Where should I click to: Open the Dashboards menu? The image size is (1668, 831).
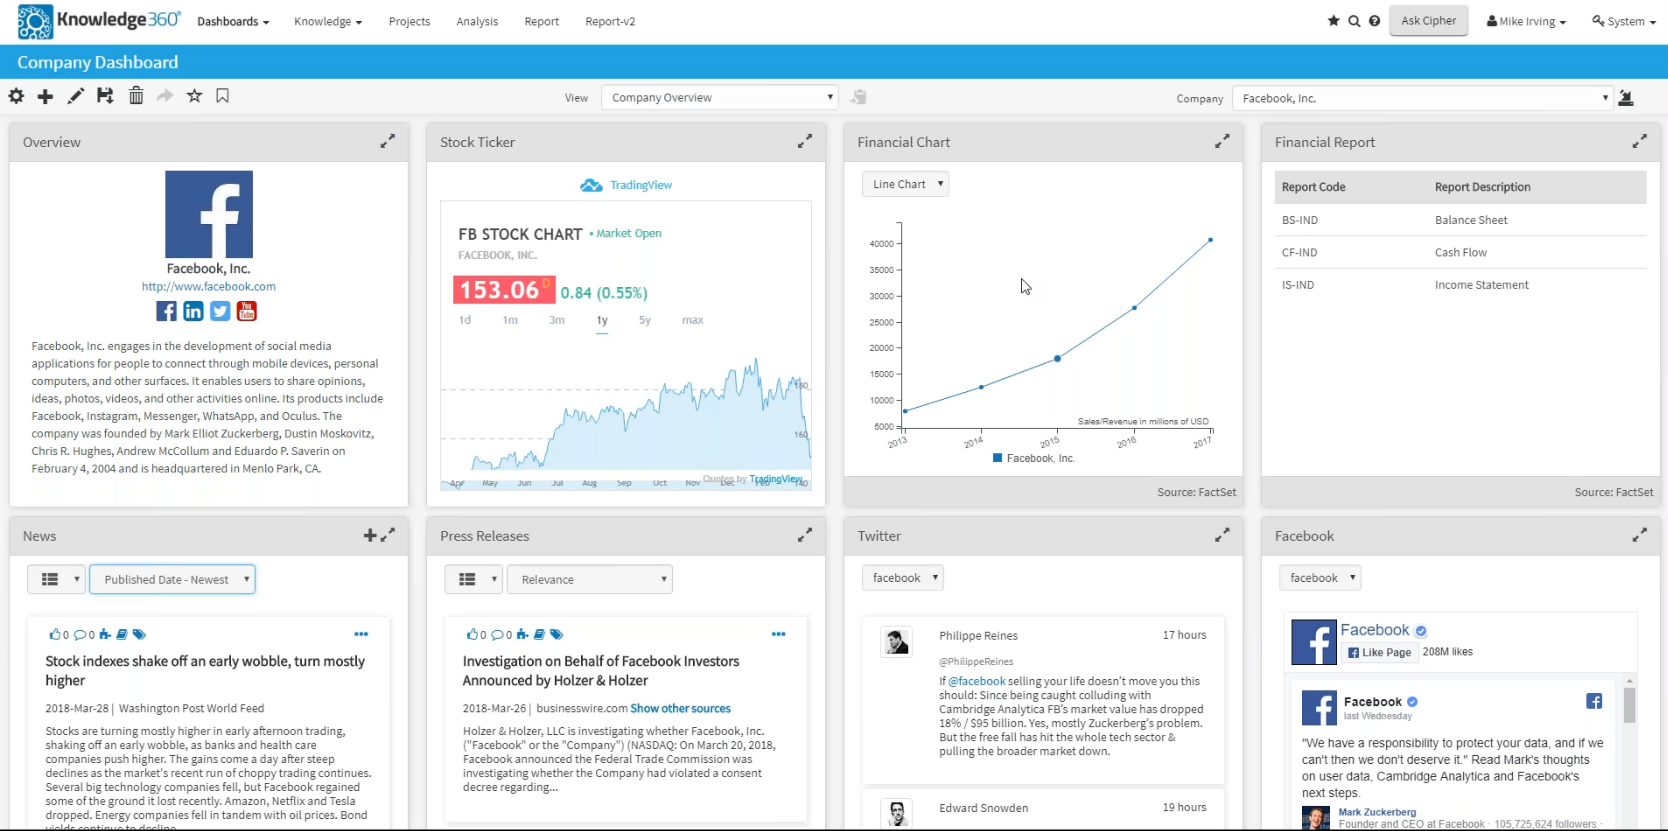click(233, 22)
